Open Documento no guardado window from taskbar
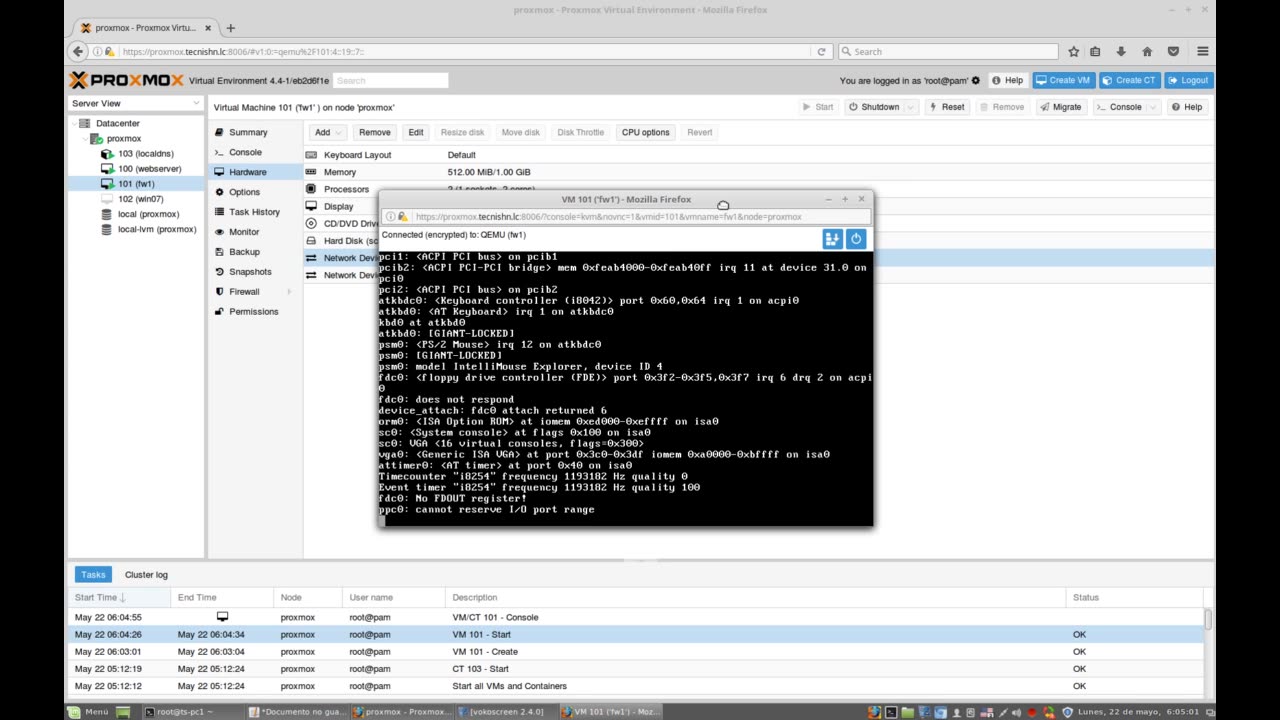Image resolution: width=1280 pixels, height=720 pixels. point(297,711)
